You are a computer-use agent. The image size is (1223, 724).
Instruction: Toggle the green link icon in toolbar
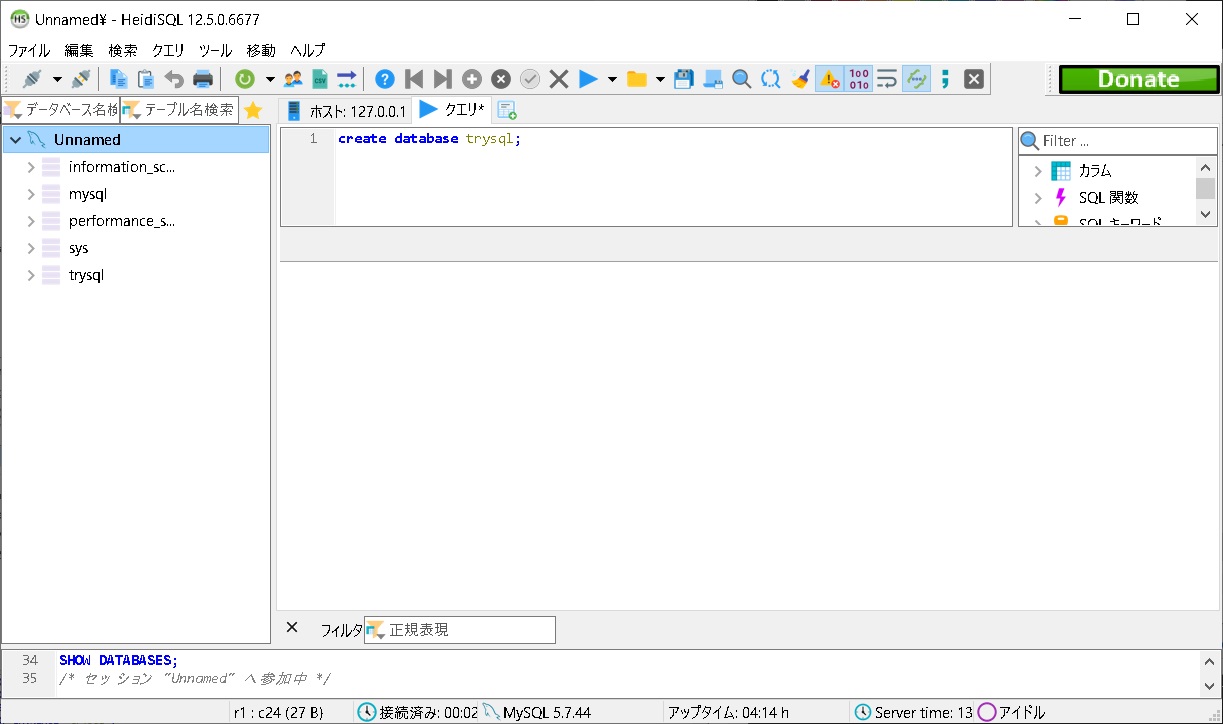(916, 79)
